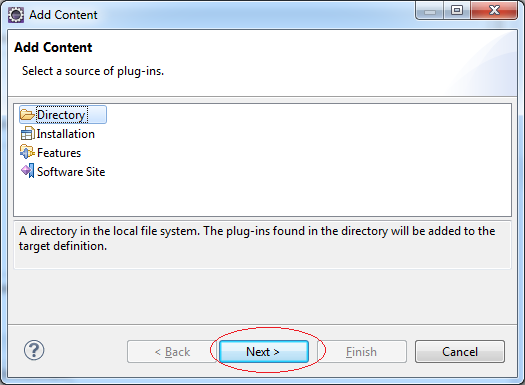Pick the Software Site label
Image resolution: width=525 pixels, height=385 pixels.
pos(71,172)
